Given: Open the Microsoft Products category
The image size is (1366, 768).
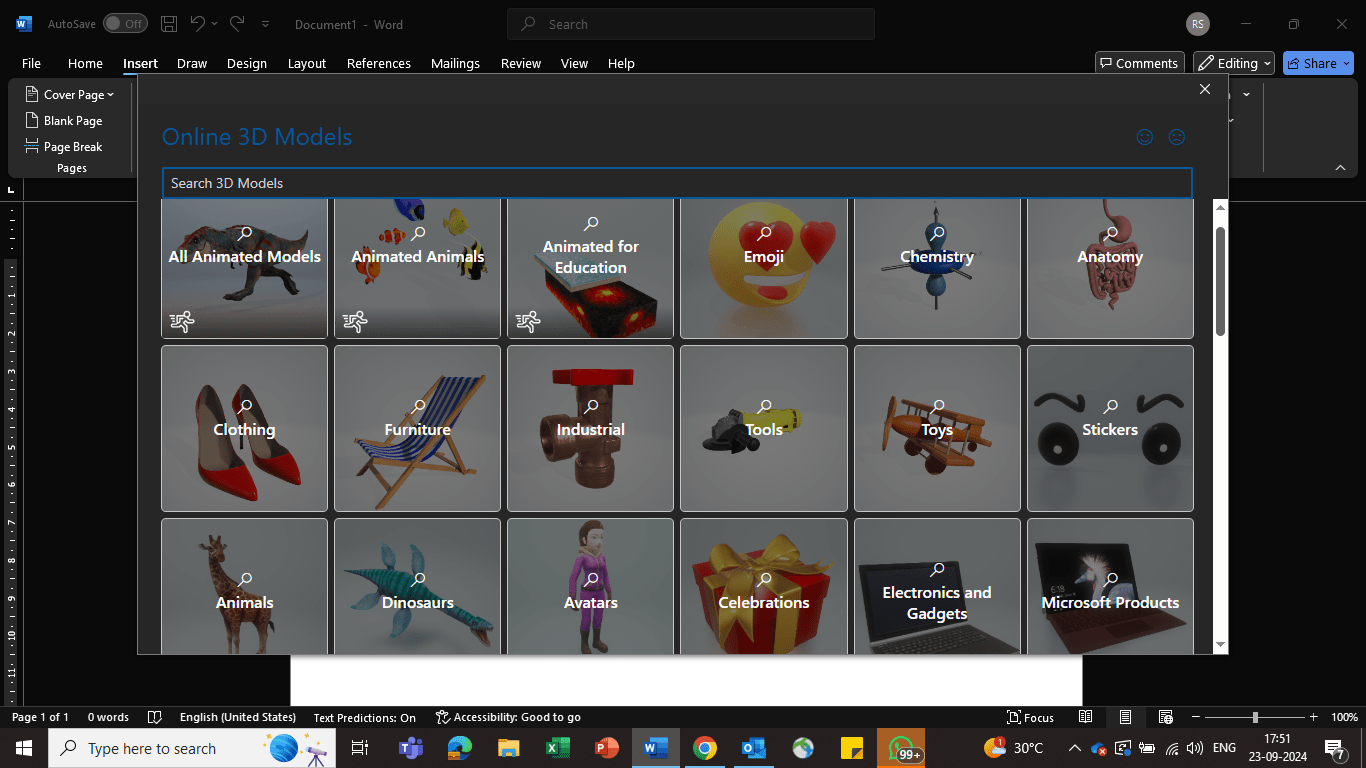Looking at the screenshot, I should [1110, 586].
